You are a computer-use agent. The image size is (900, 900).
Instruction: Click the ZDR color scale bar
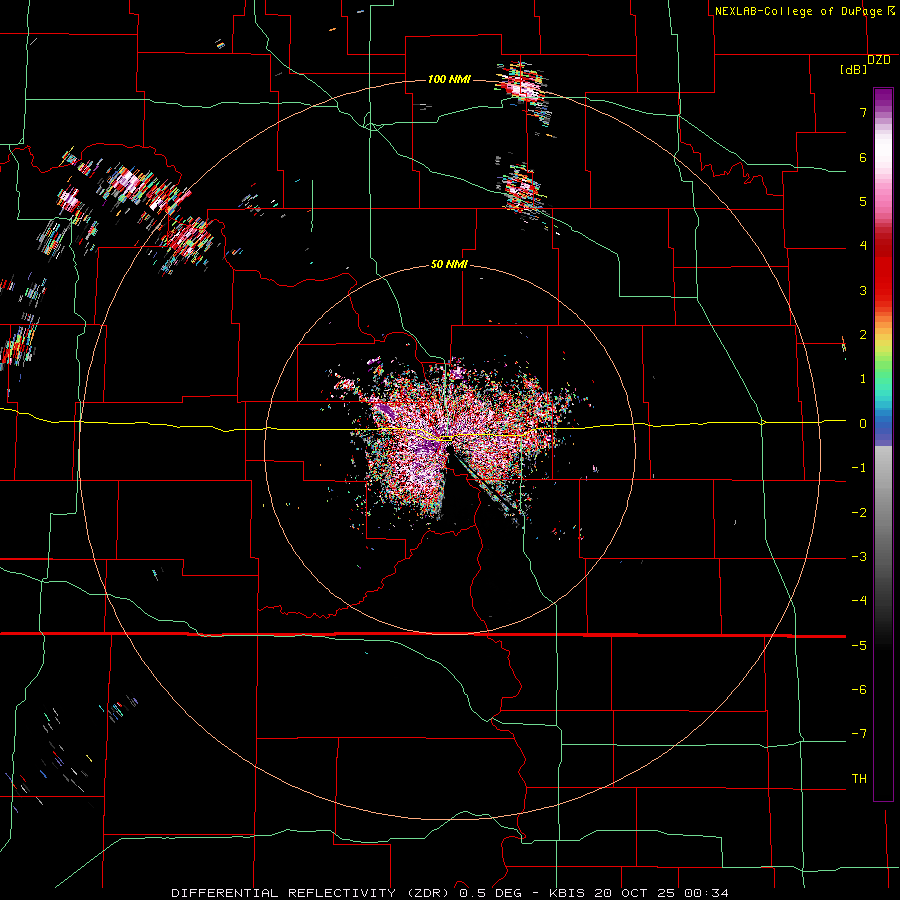coord(883,444)
